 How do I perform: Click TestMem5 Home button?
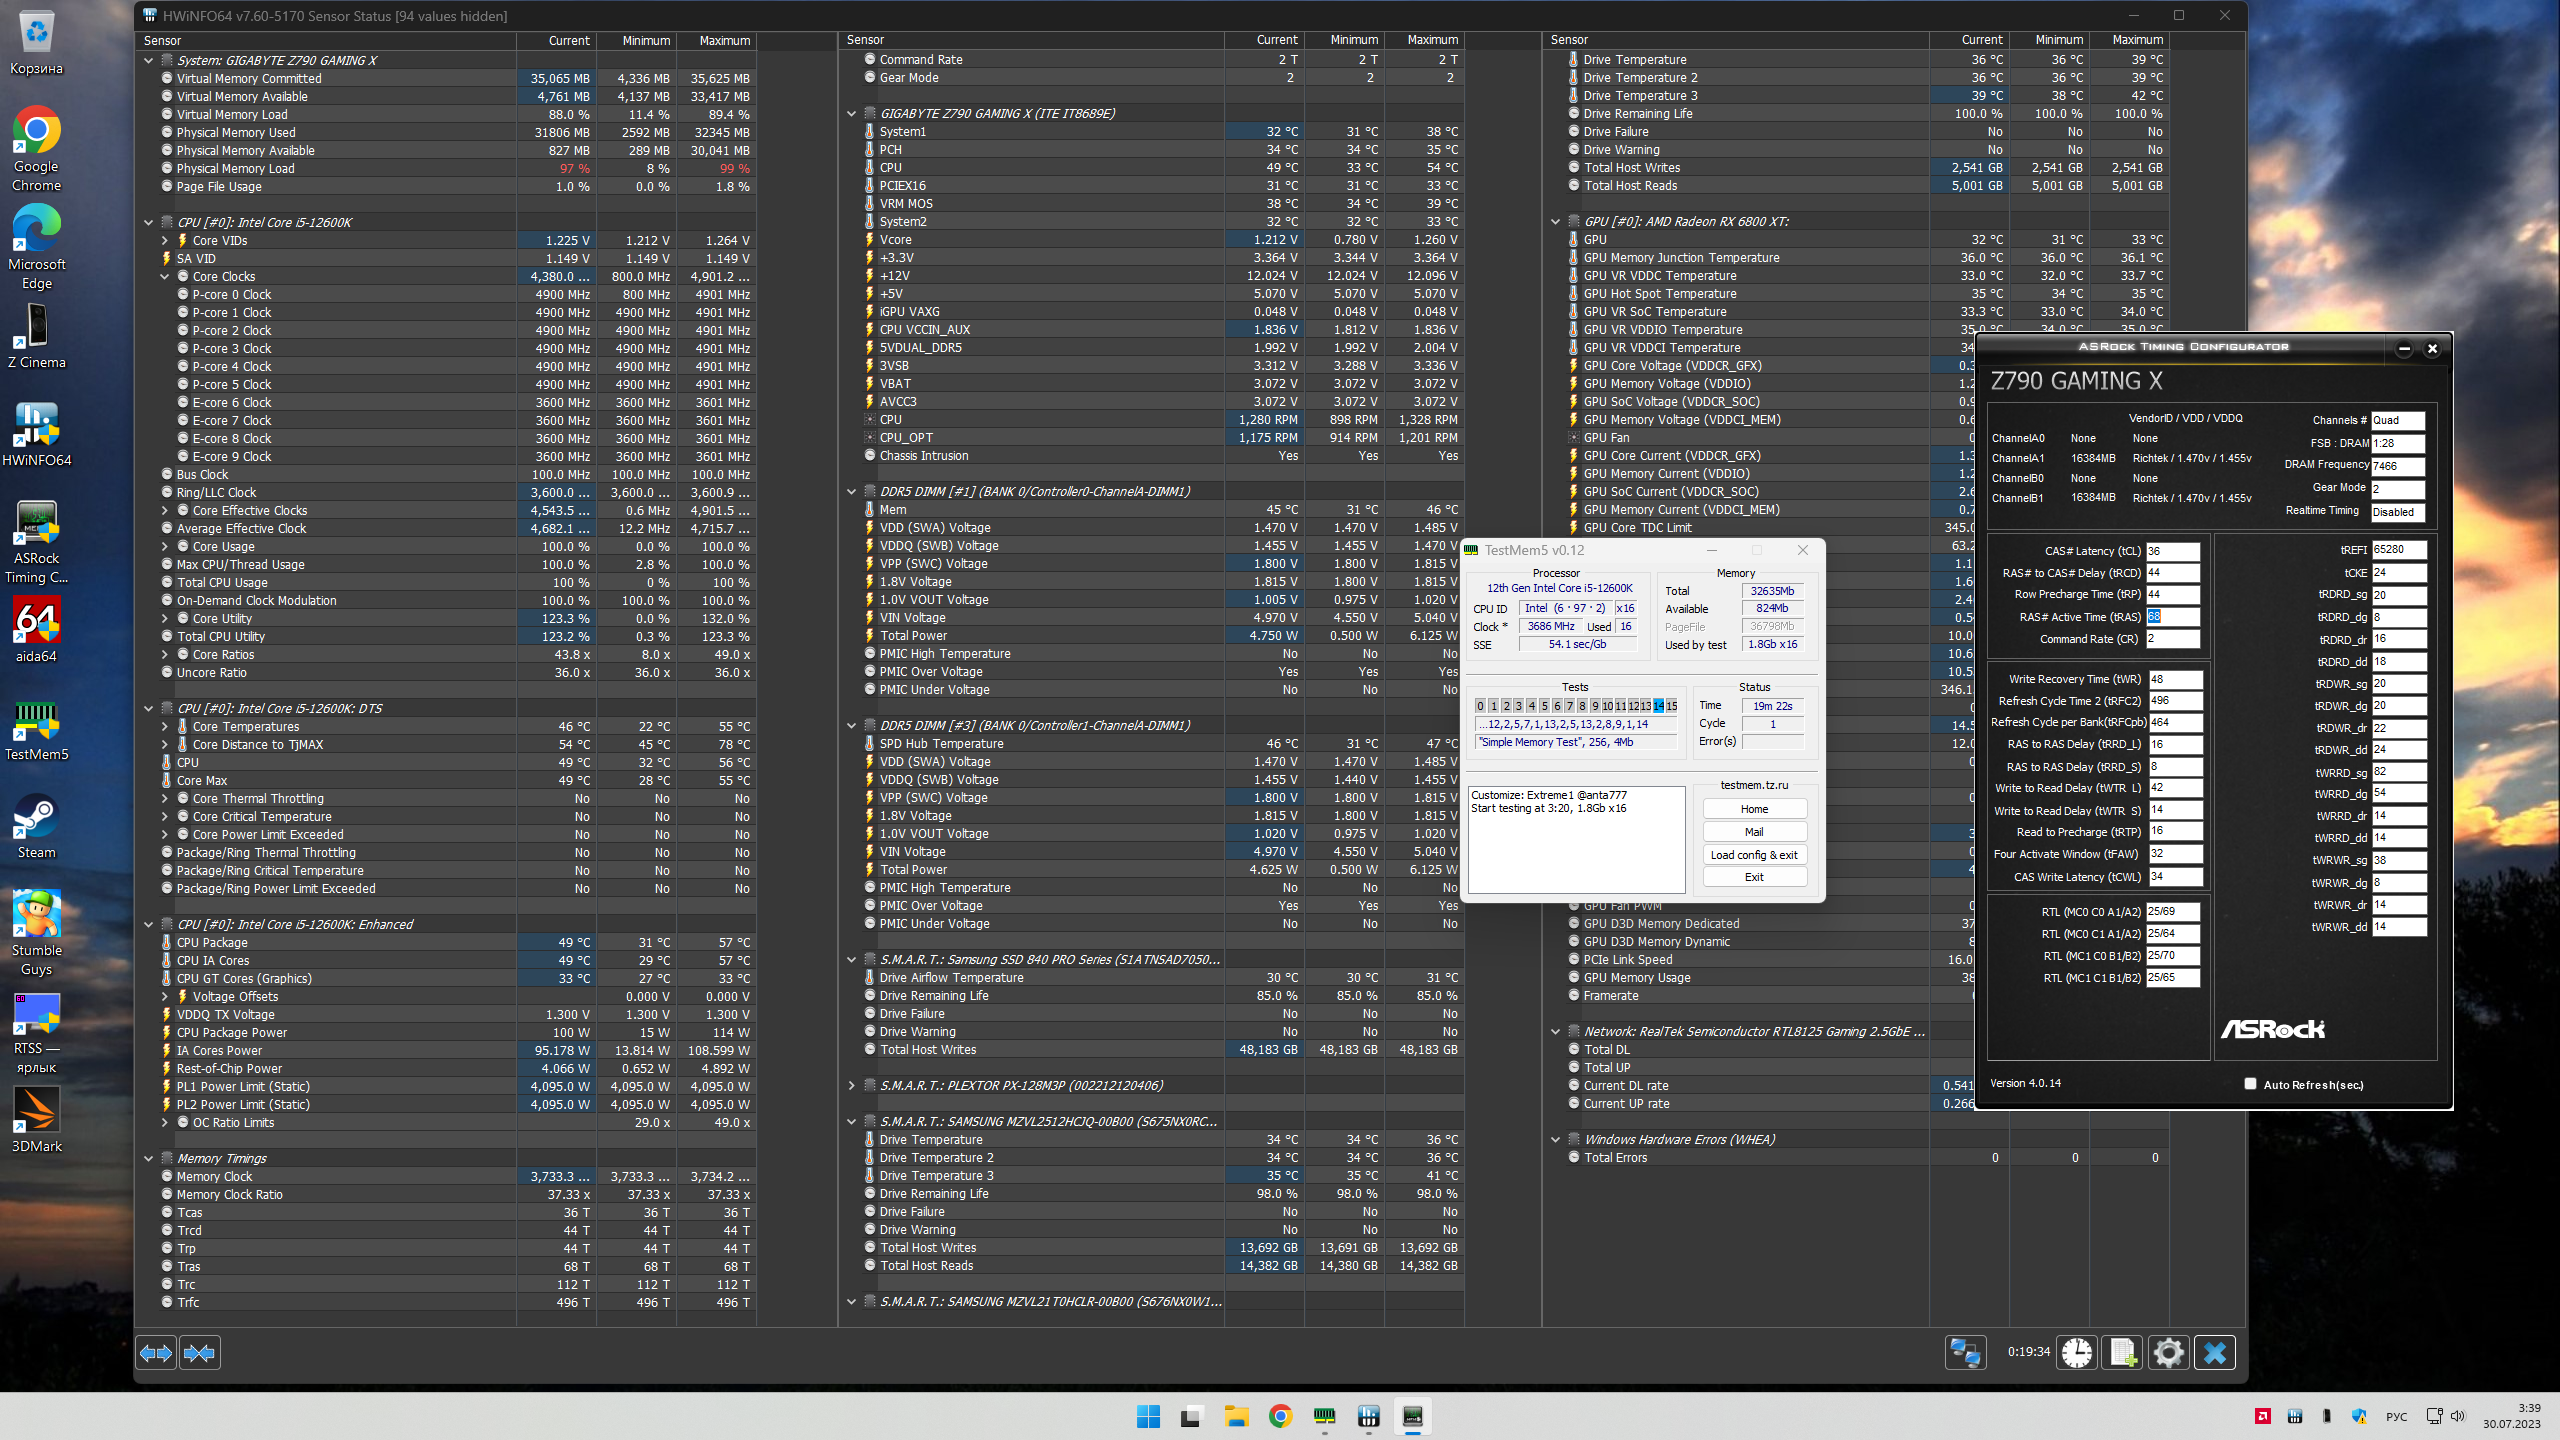(1754, 809)
